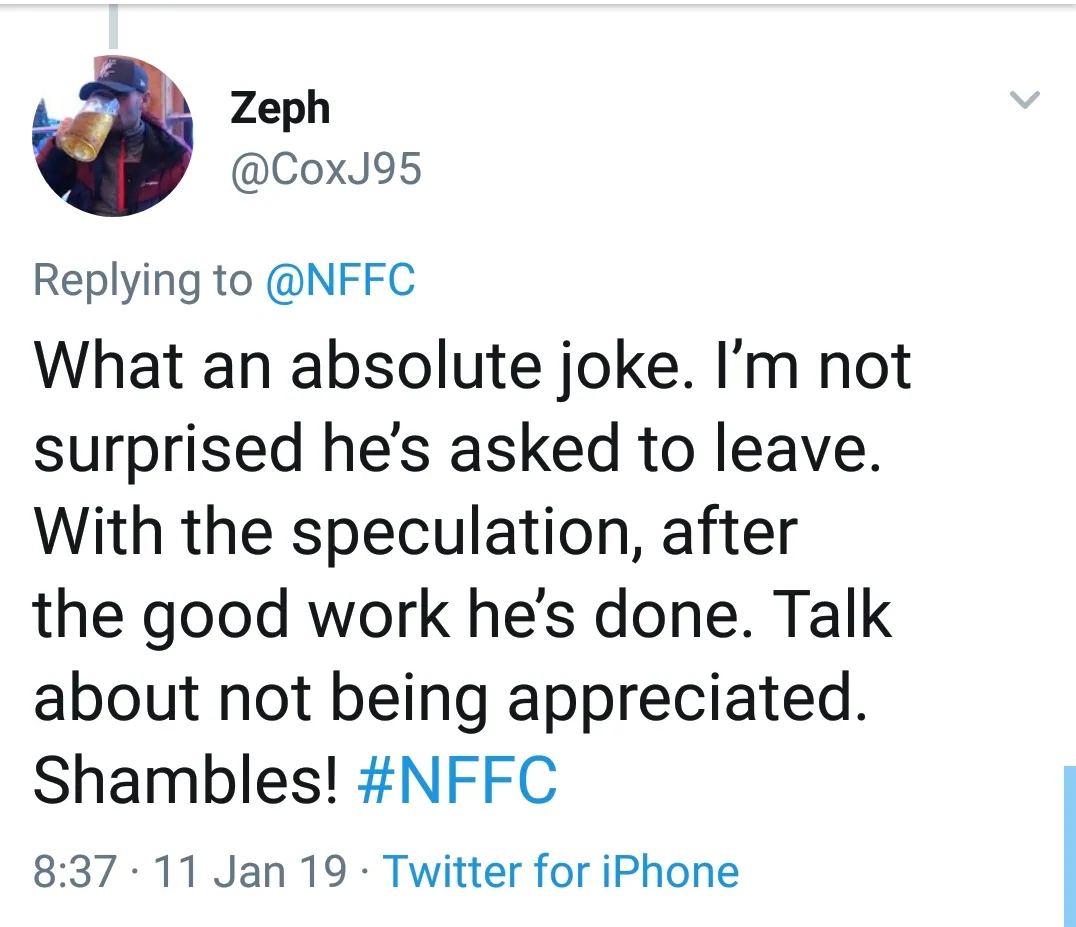Open the Twitter for iPhone source link
1076x927 pixels.
tap(561, 871)
